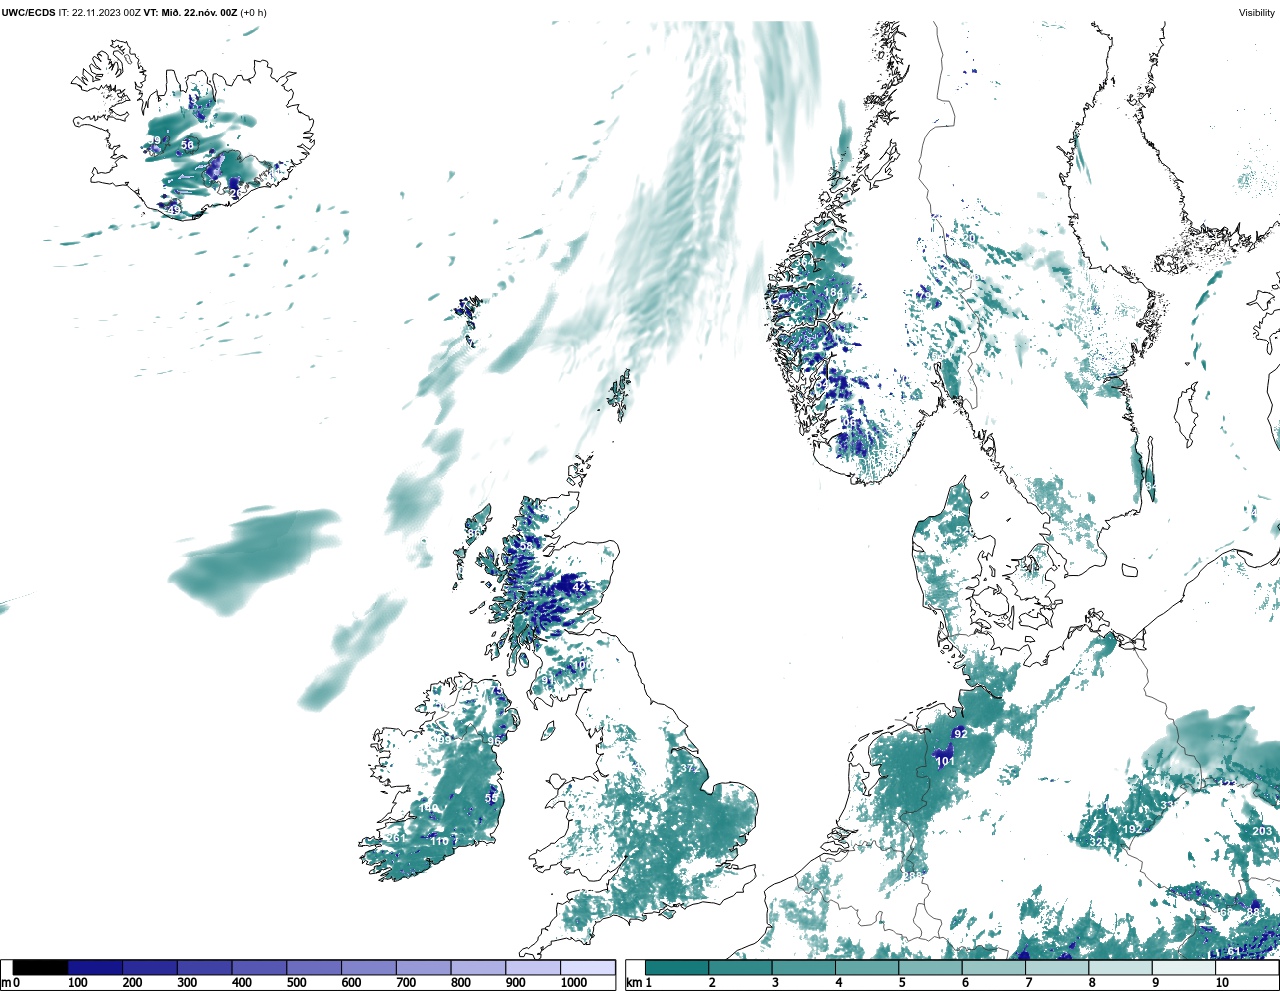
Task: Select the '42' value over Scotland
Action: pos(580,587)
